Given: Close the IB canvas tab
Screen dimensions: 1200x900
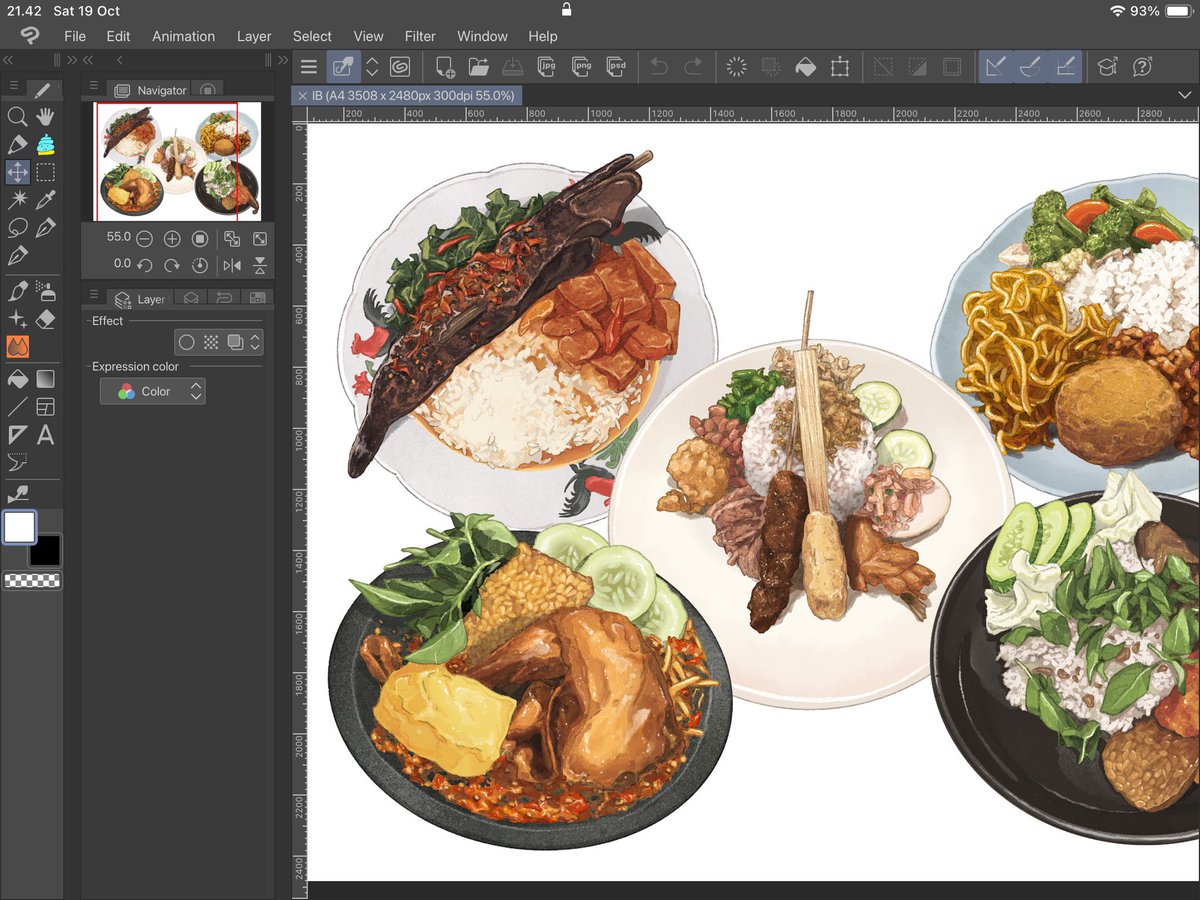Looking at the screenshot, I should point(303,96).
